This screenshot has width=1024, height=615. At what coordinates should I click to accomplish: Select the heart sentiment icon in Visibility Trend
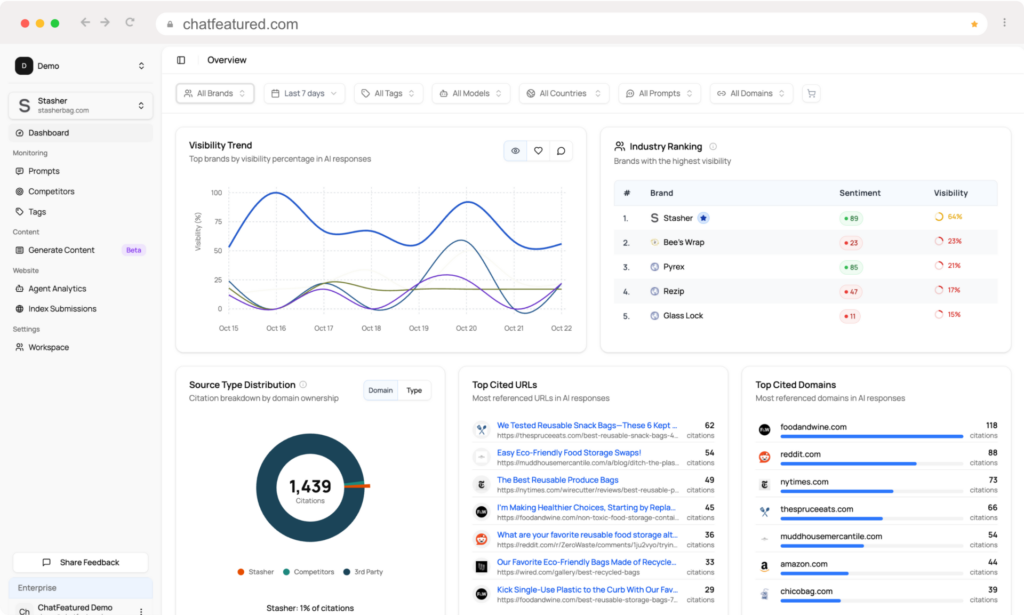pyautogui.click(x=538, y=151)
